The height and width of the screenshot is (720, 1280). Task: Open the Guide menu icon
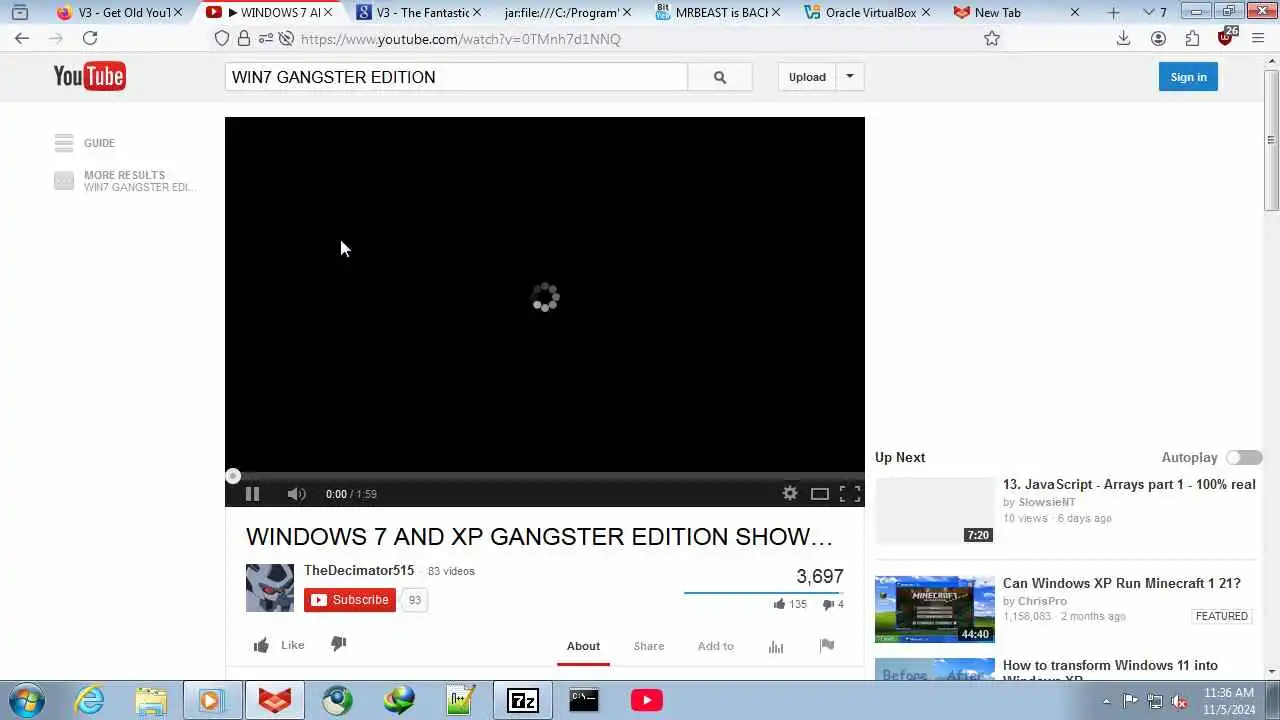click(x=64, y=143)
